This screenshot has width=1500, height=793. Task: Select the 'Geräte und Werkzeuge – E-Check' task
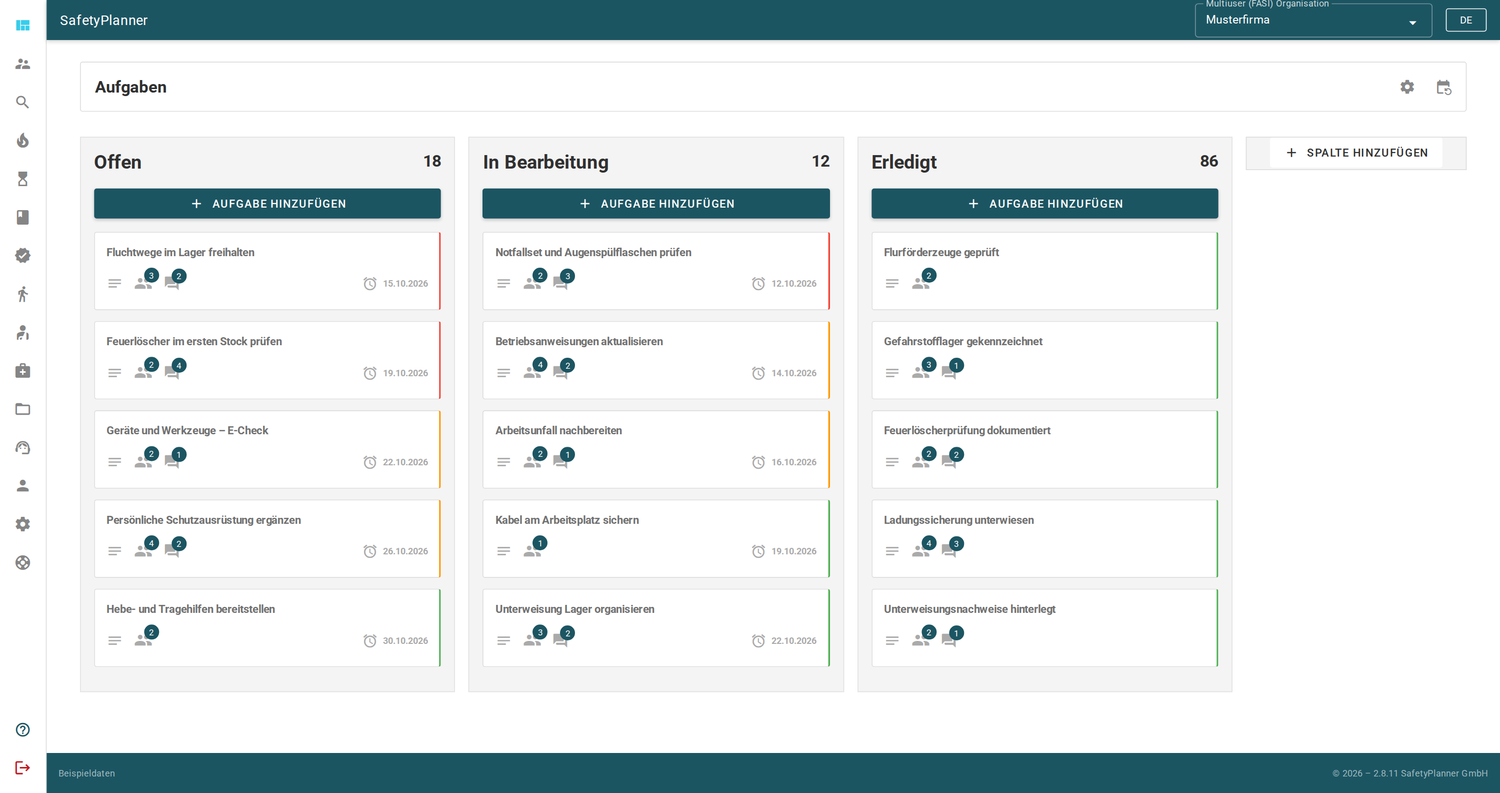tap(267, 449)
